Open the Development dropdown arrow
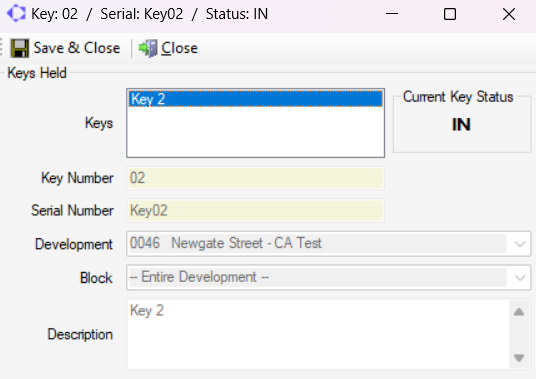 (x=520, y=244)
